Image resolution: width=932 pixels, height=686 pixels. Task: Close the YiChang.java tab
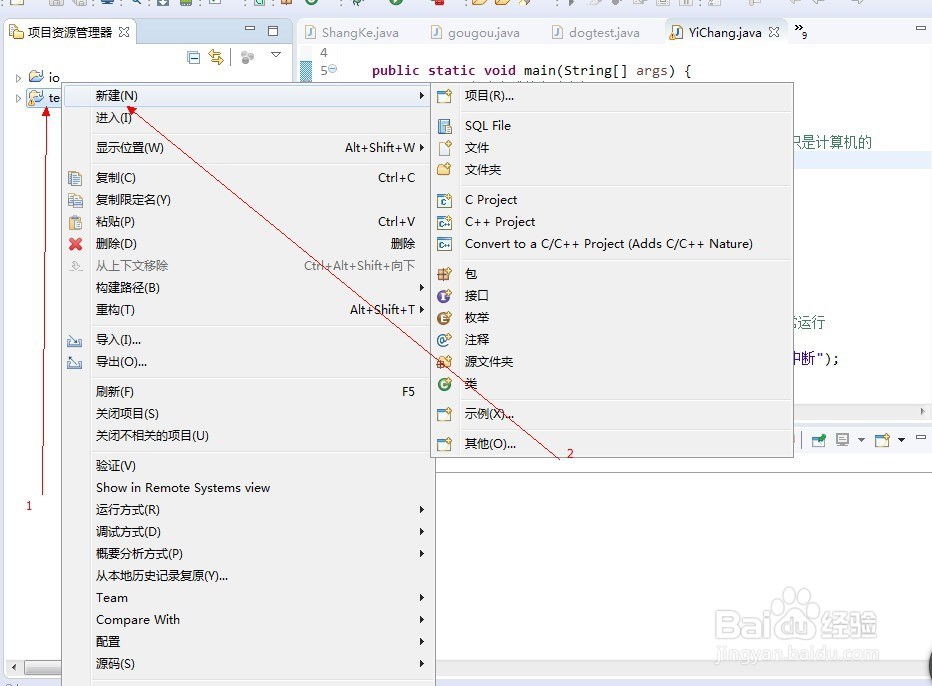[774, 32]
